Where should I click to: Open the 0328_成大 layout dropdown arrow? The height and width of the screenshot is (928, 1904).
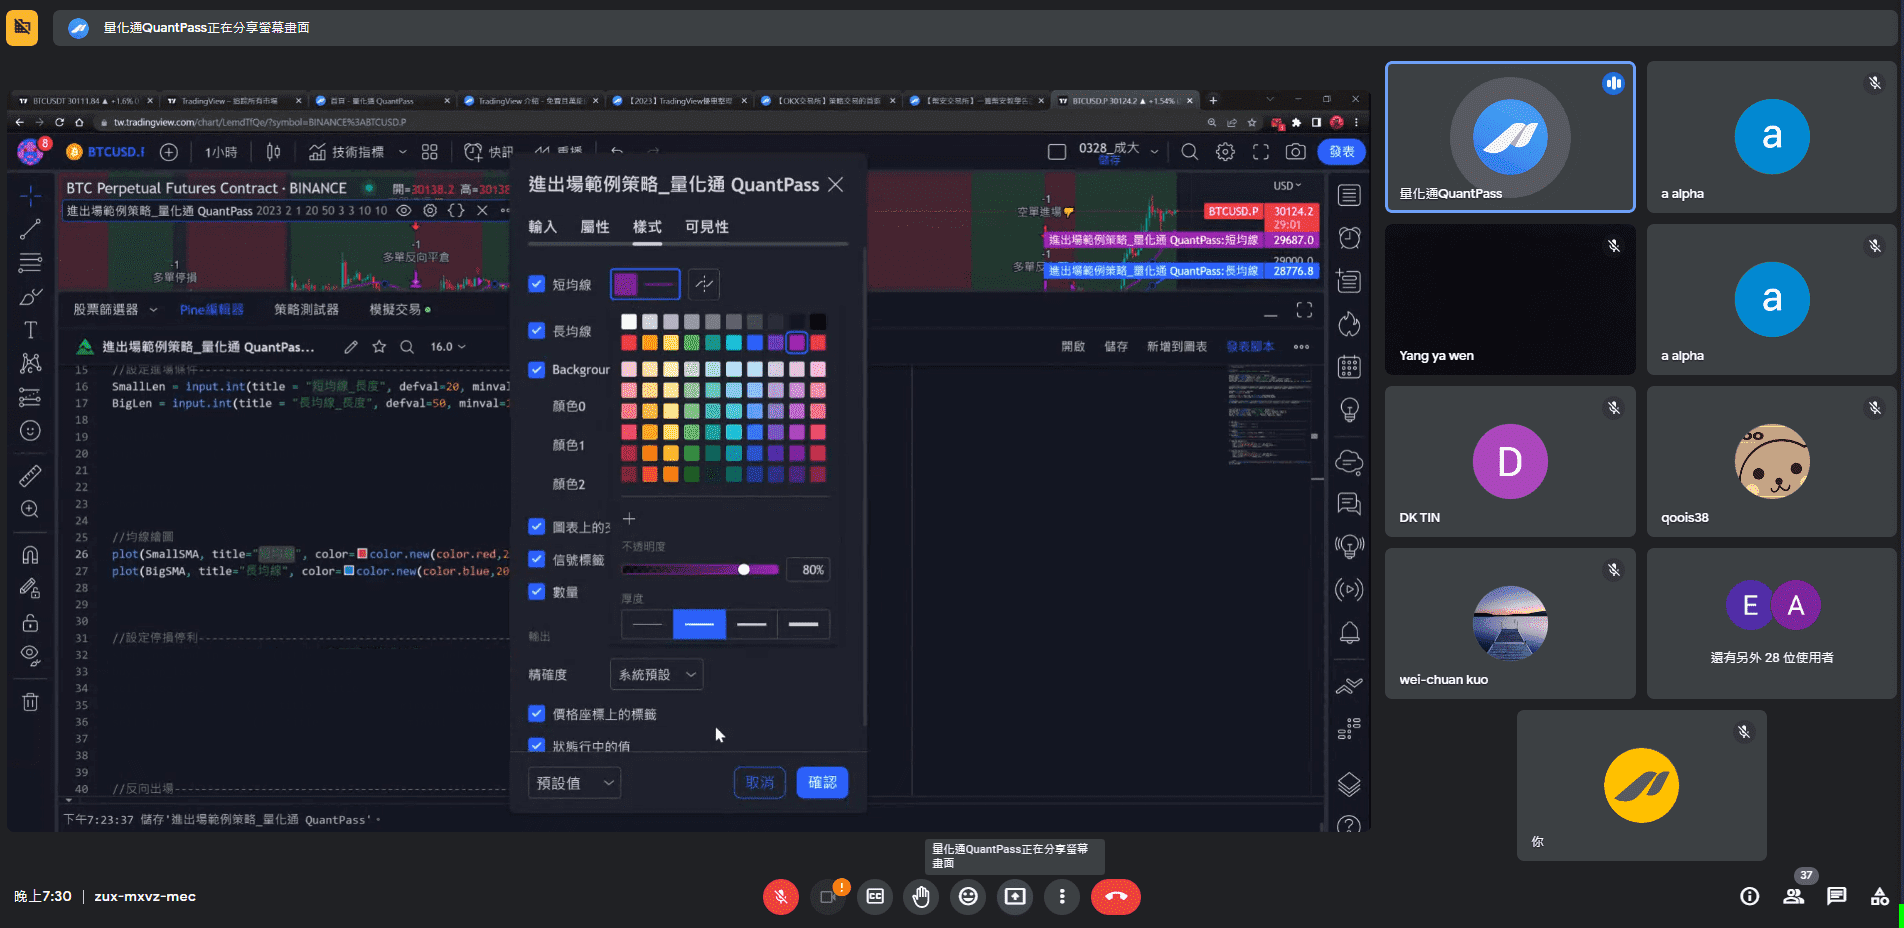pos(1154,152)
